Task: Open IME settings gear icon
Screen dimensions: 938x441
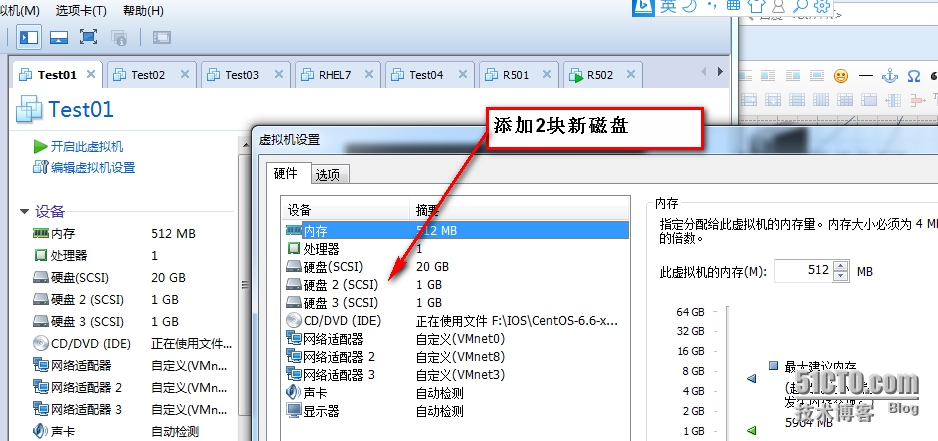Action: click(823, 6)
